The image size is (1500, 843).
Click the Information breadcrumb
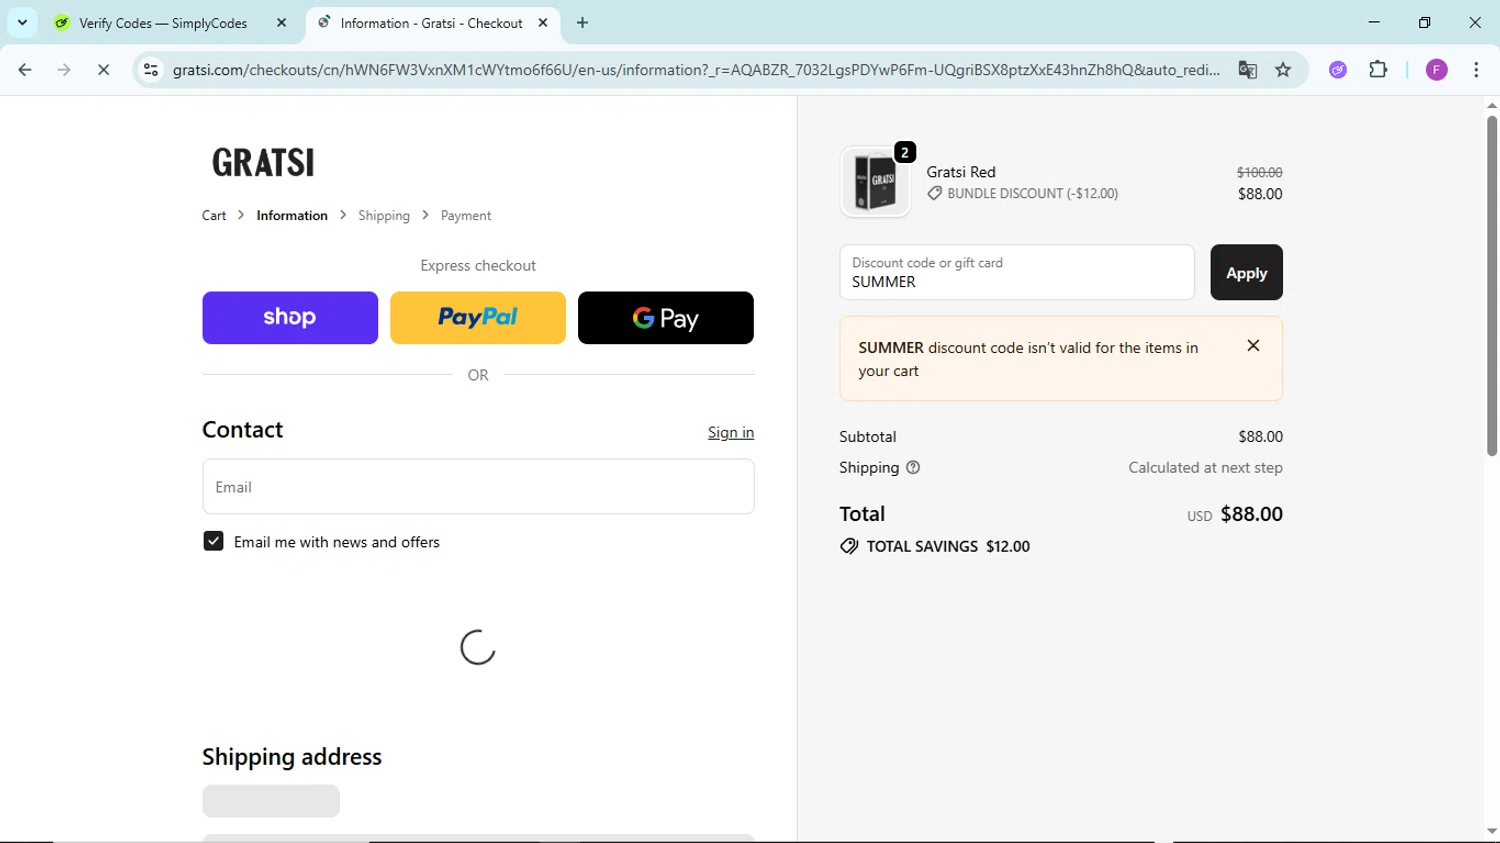[x=292, y=216]
